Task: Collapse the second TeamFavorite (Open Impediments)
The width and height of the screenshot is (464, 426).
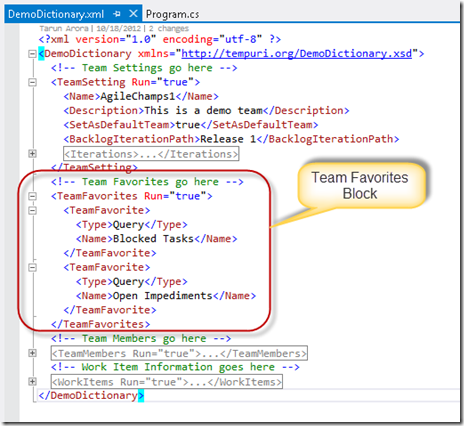Action: 32,267
